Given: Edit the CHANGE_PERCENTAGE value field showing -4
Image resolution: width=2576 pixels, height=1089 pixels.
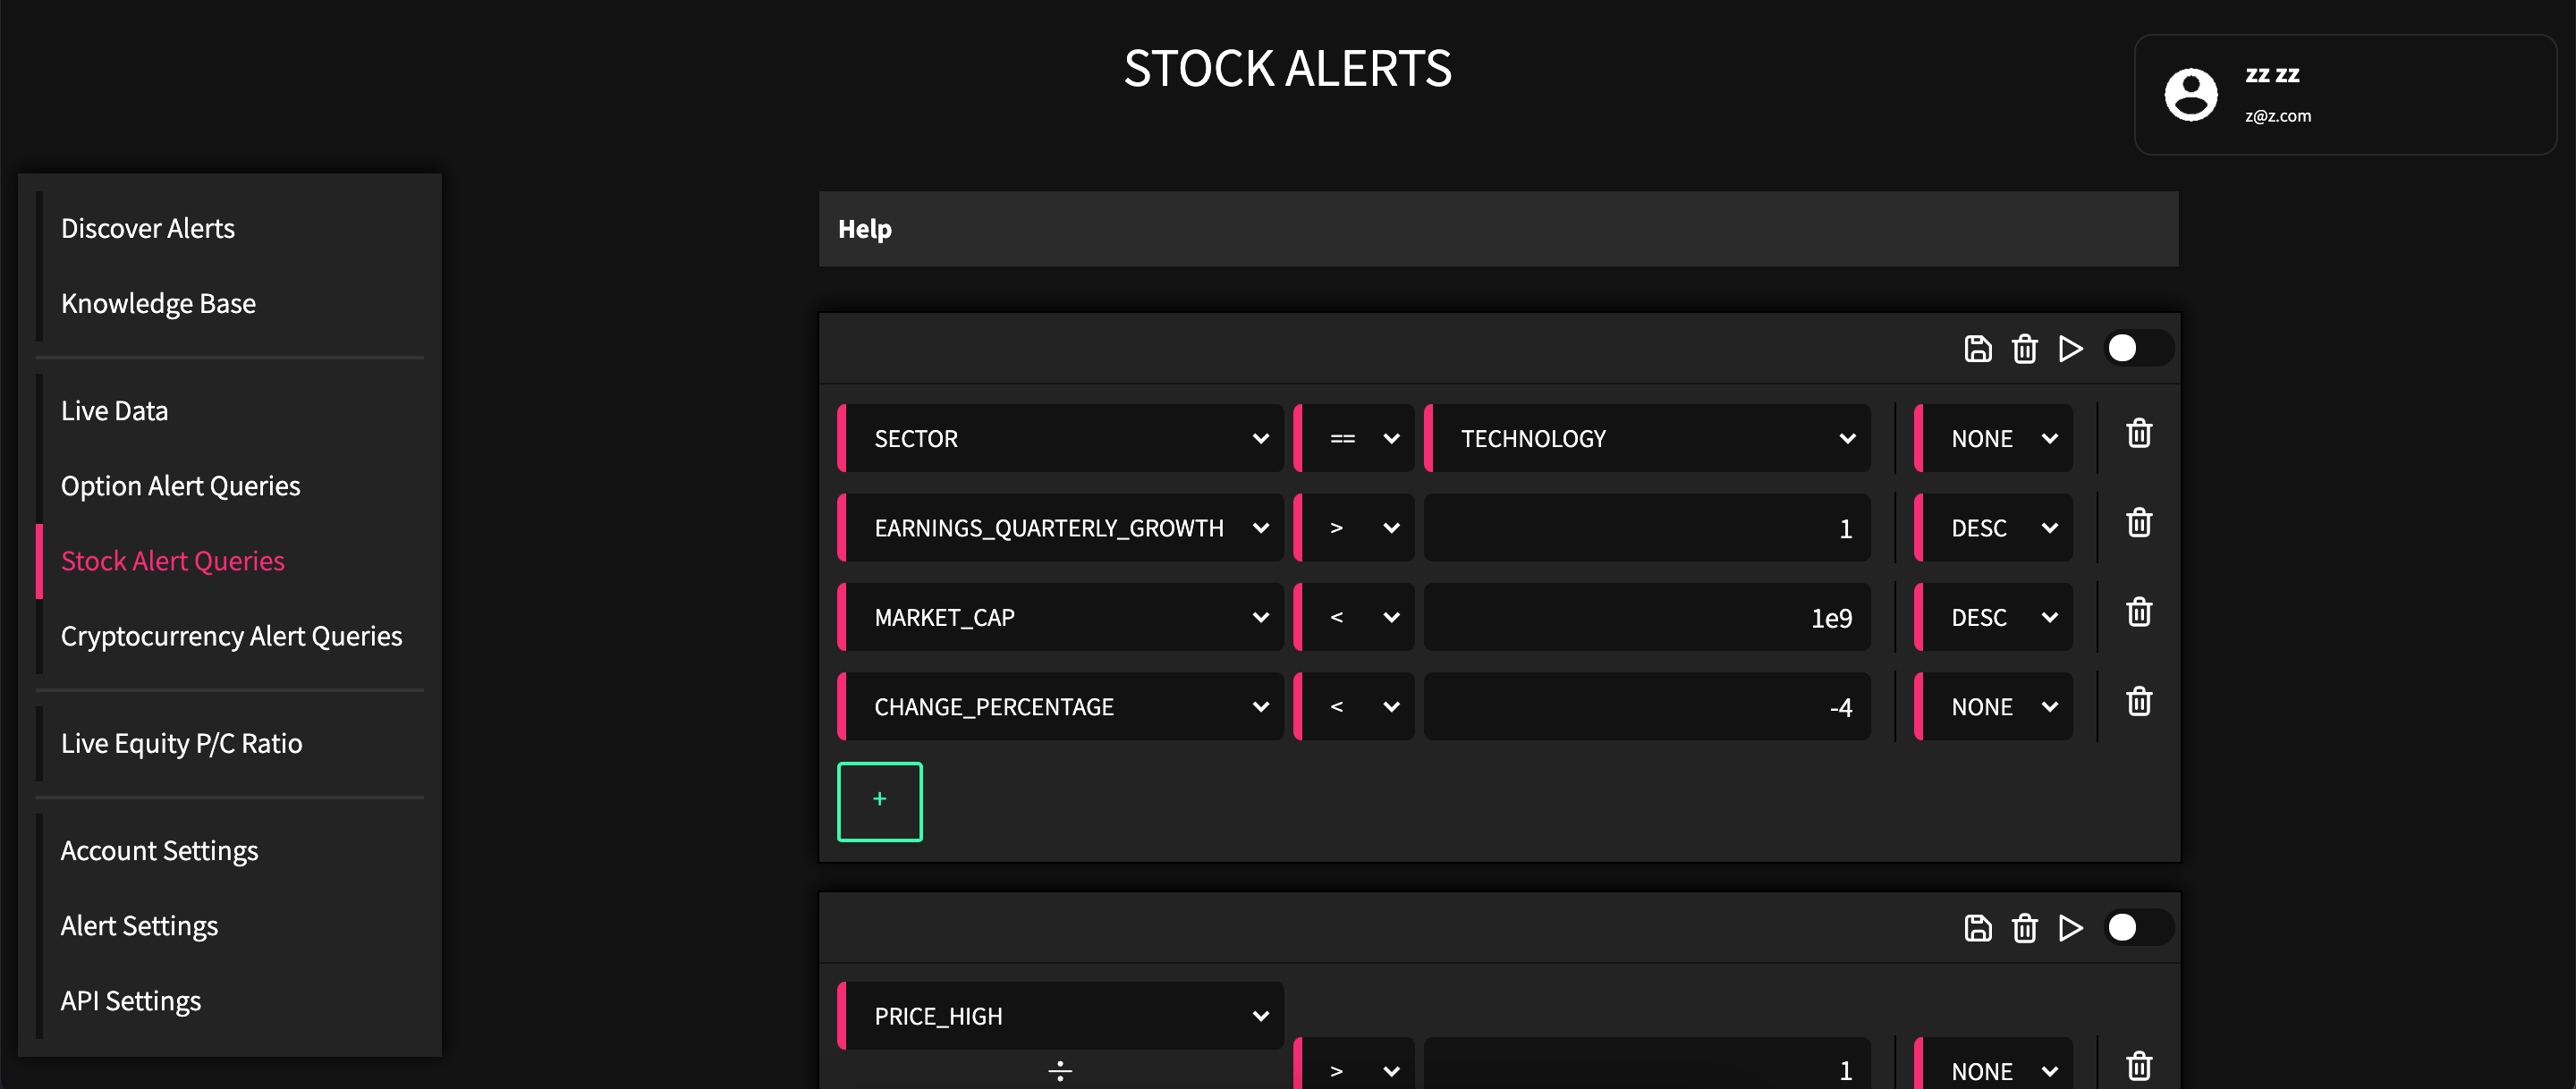Looking at the screenshot, I should pos(1647,706).
